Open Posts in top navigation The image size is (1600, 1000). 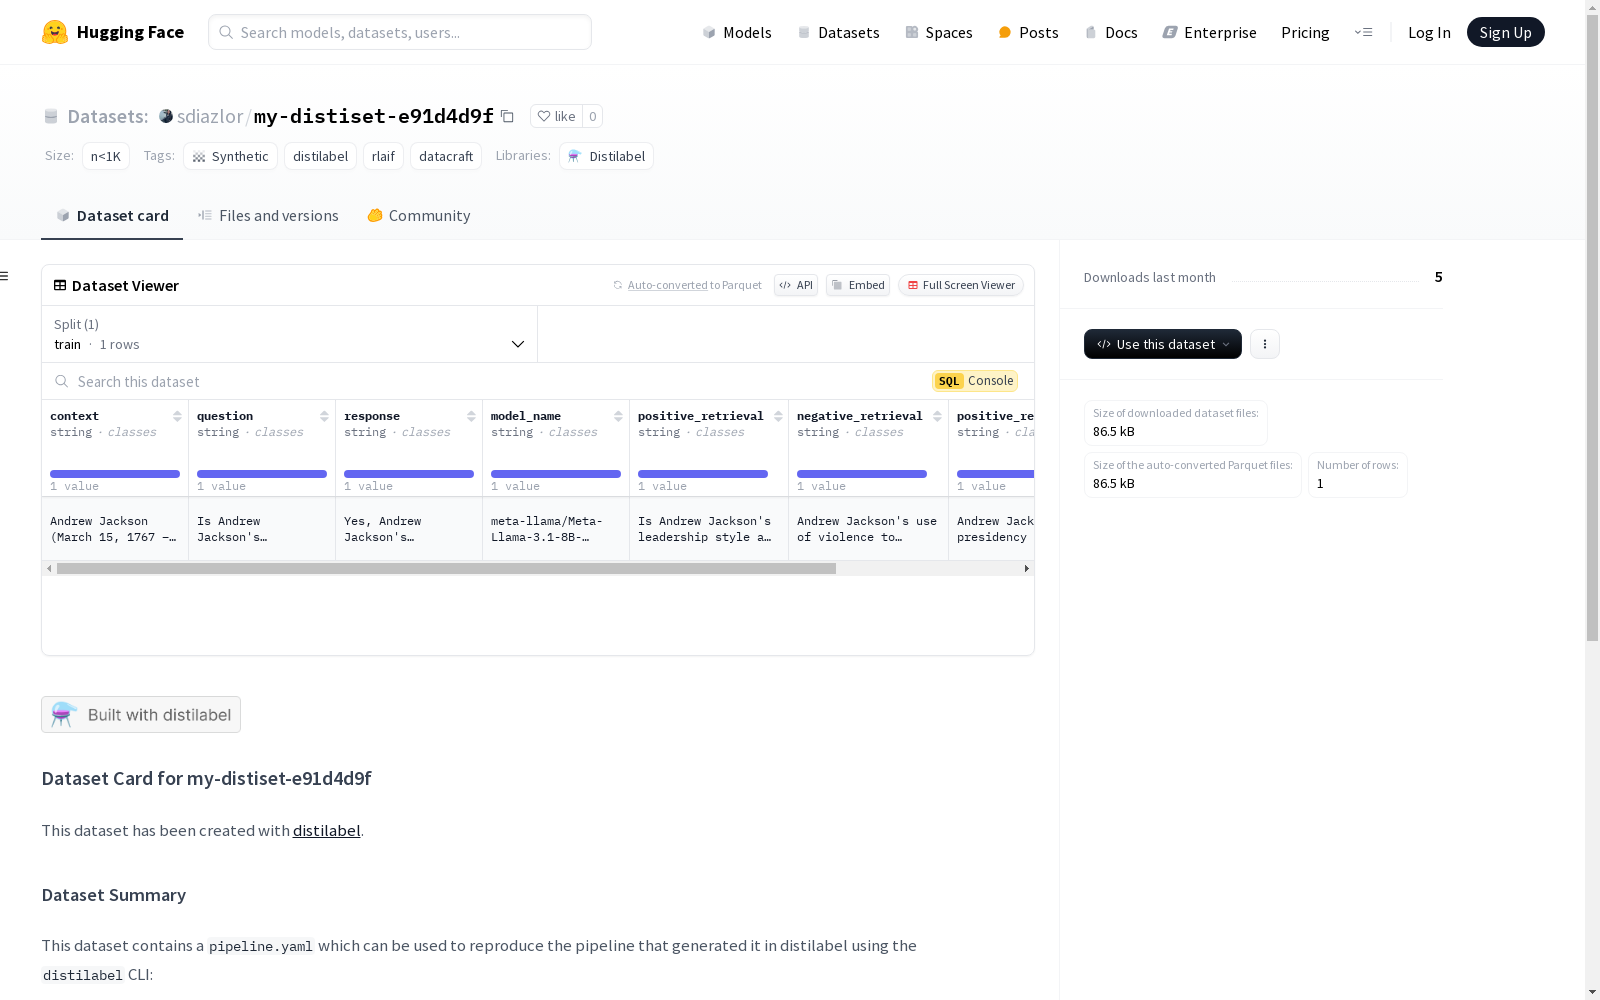[x=1028, y=32]
